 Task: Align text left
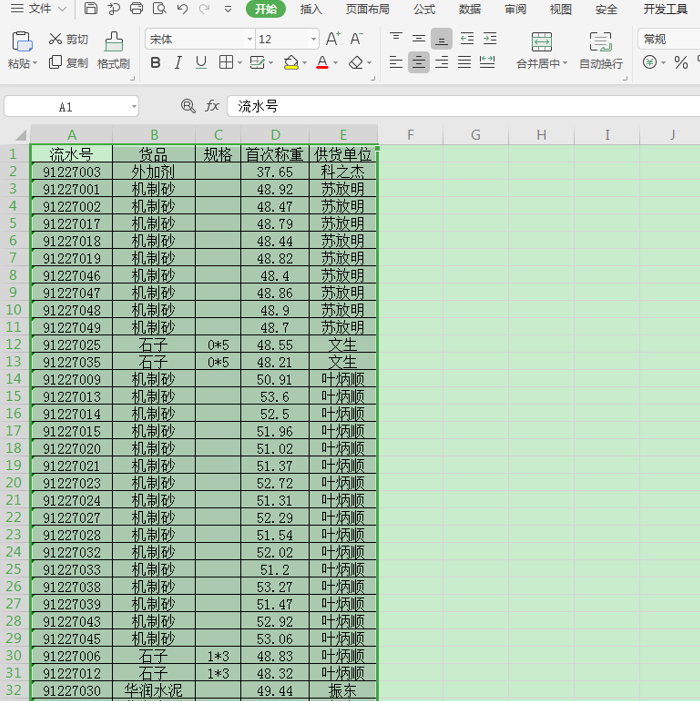396,62
